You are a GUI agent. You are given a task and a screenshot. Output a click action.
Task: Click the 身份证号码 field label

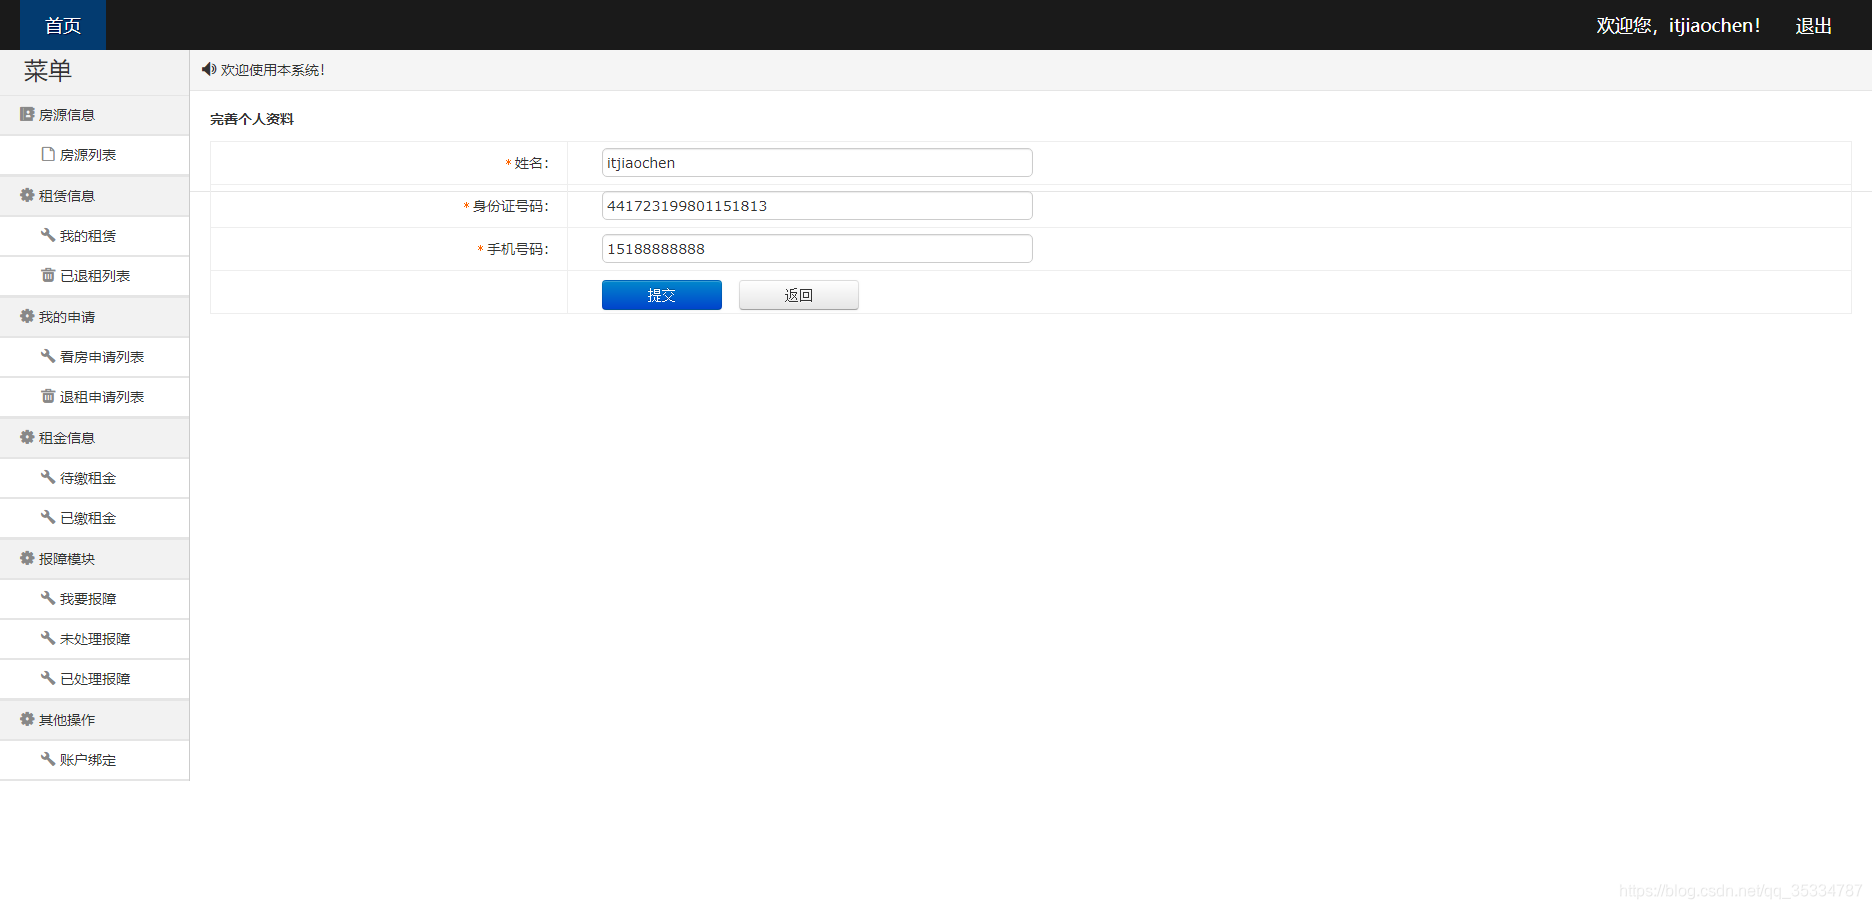(510, 206)
